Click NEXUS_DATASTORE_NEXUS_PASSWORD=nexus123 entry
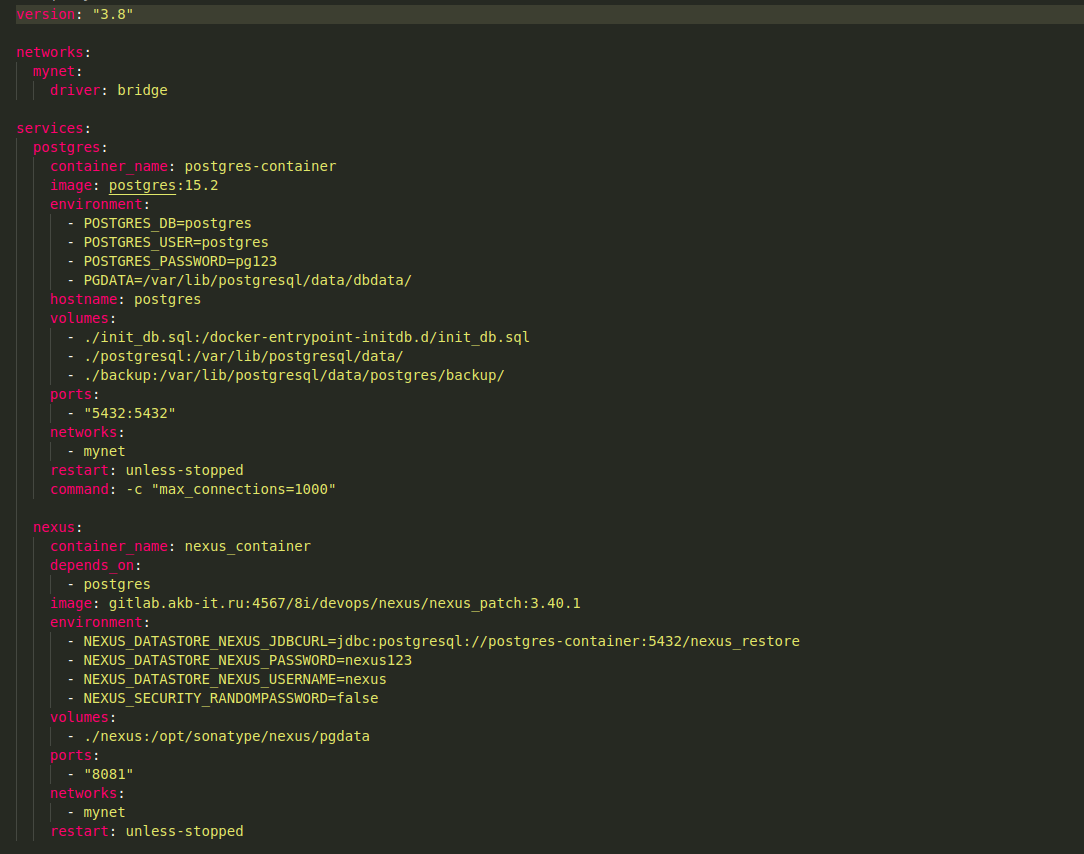The image size is (1084, 854). [247, 660]
